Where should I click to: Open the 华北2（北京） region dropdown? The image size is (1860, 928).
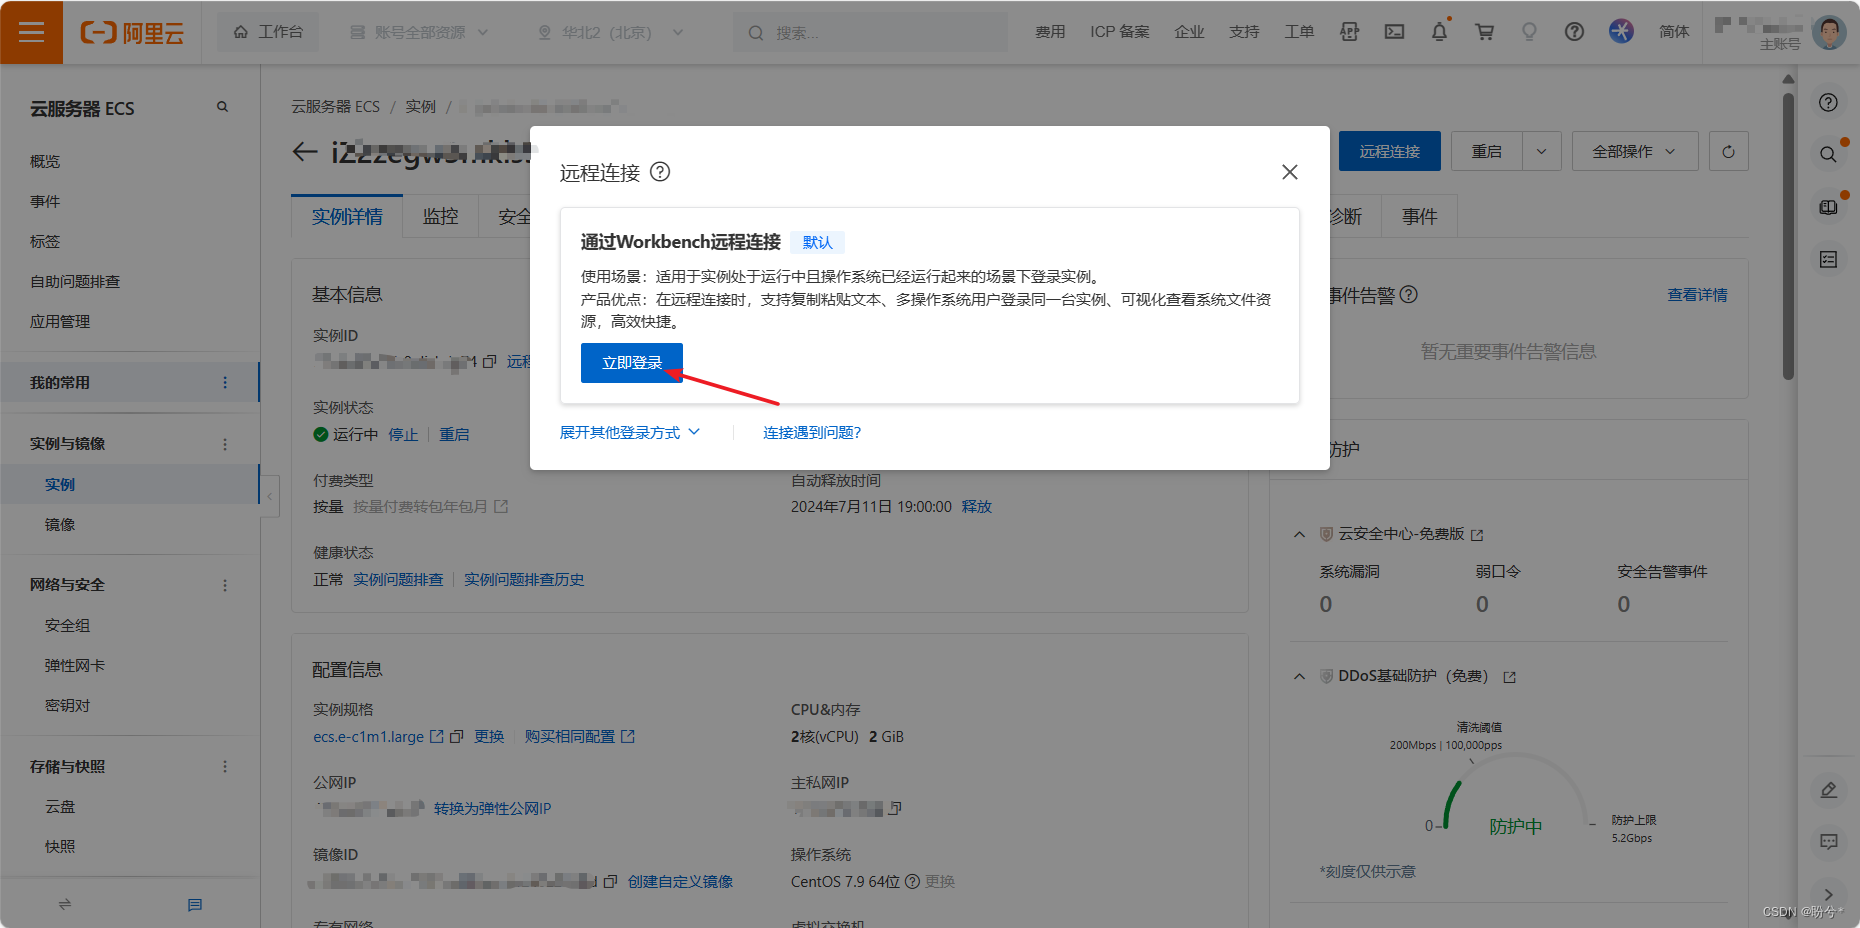click(611, 32)
